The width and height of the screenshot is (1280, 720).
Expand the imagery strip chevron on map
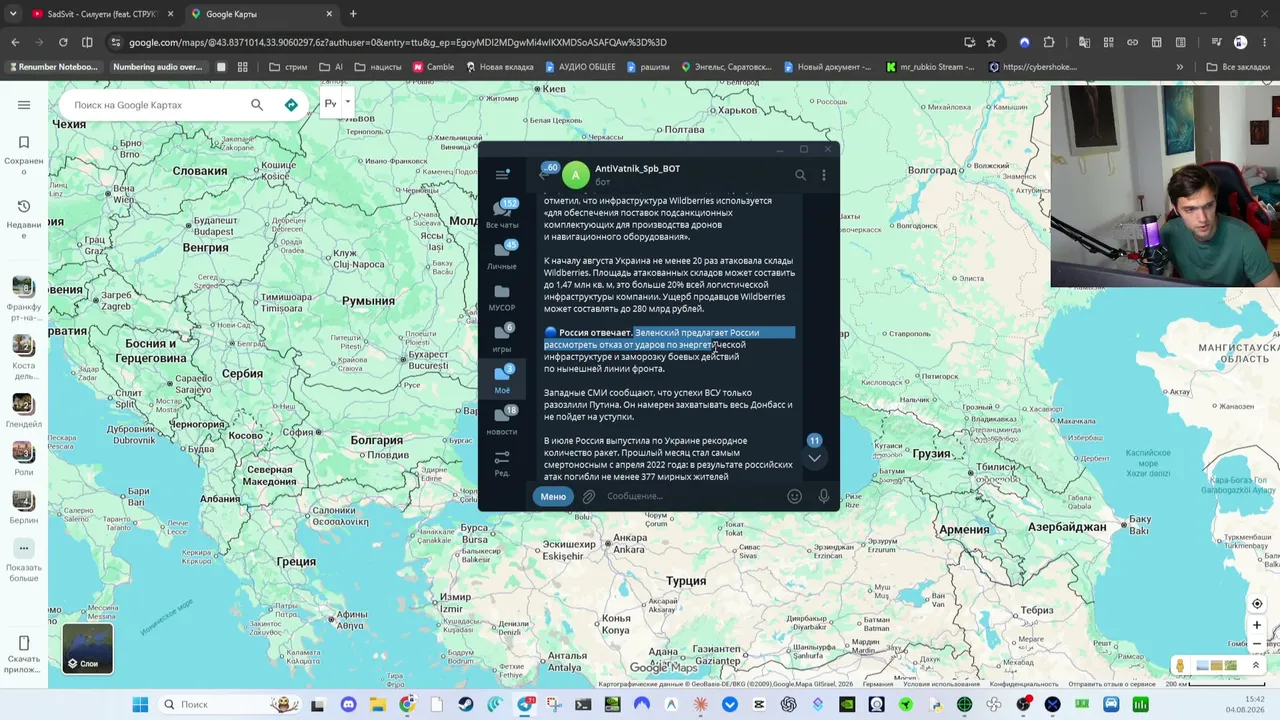click(1256, 665)
